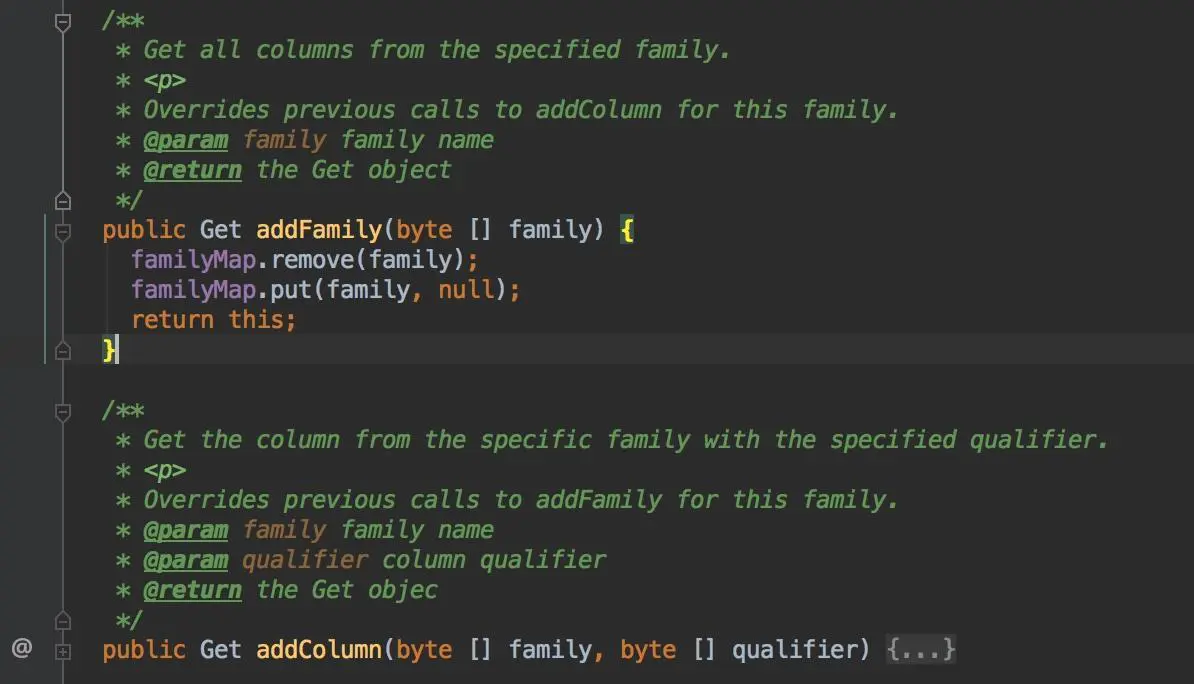Click fold end marker closing addColumn Javadoc
This screenshot has height=684, width=1194.
pos(63,621)
